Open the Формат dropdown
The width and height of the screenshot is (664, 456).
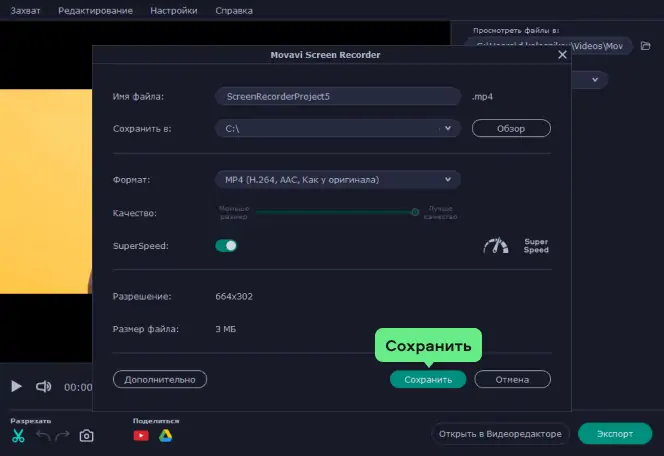point(338,180)
